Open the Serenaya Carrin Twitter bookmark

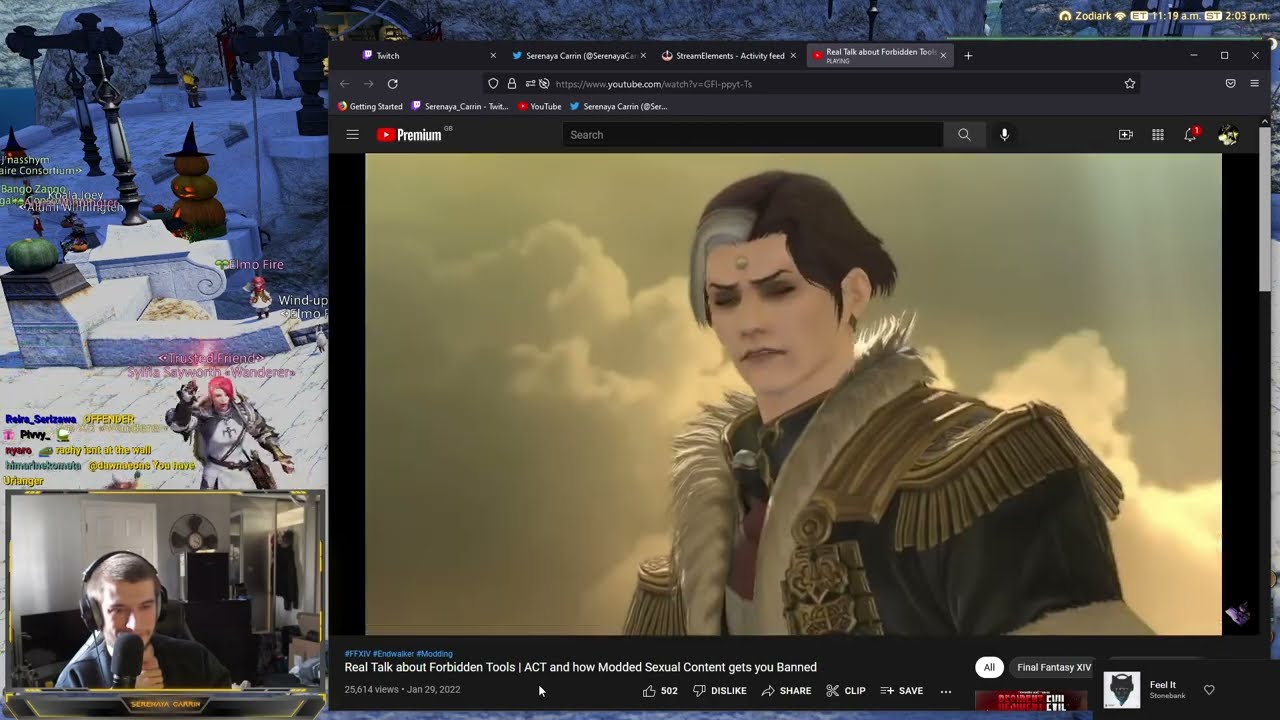(x=619, y=106)
